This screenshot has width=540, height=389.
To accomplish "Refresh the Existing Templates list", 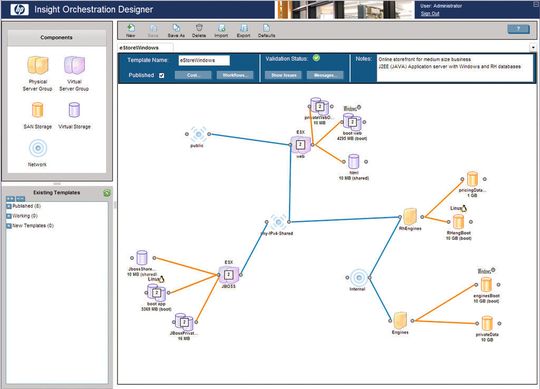I will point(107,193).
